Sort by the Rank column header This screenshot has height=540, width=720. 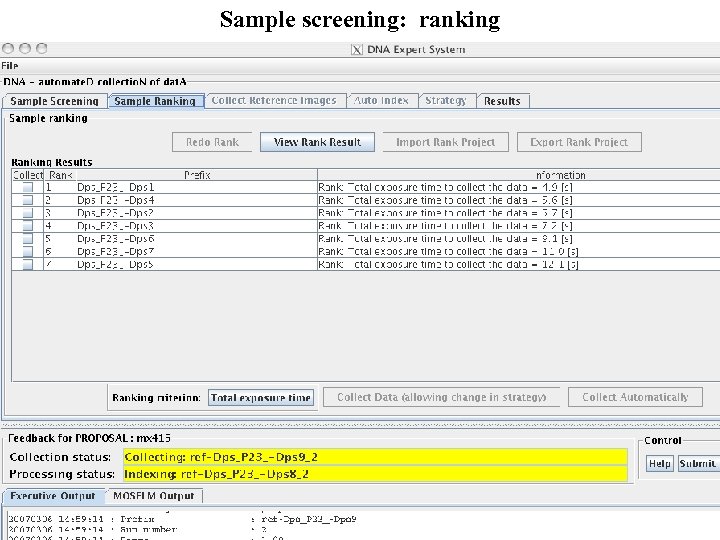click(x=60, y=175)
